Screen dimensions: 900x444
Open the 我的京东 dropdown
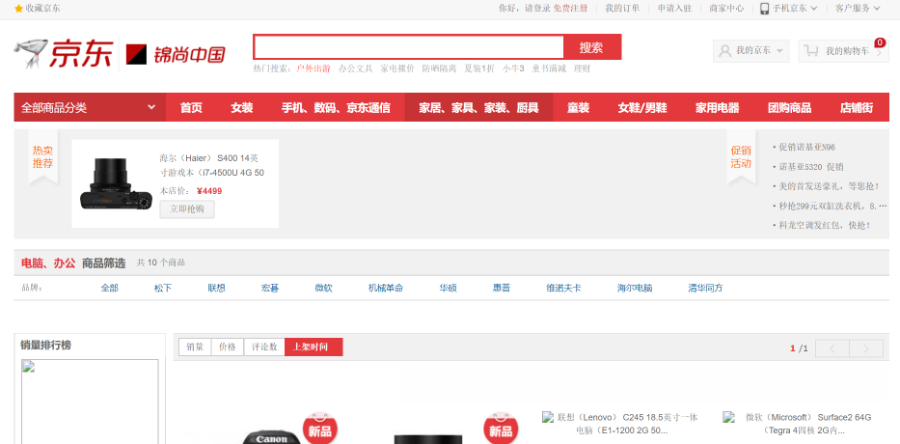pyautogui.click(x=751, y=51)
